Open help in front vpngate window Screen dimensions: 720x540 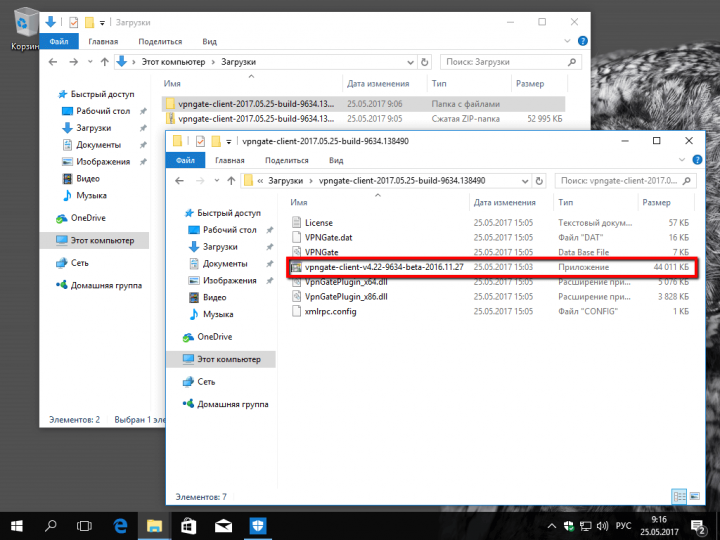697,160
